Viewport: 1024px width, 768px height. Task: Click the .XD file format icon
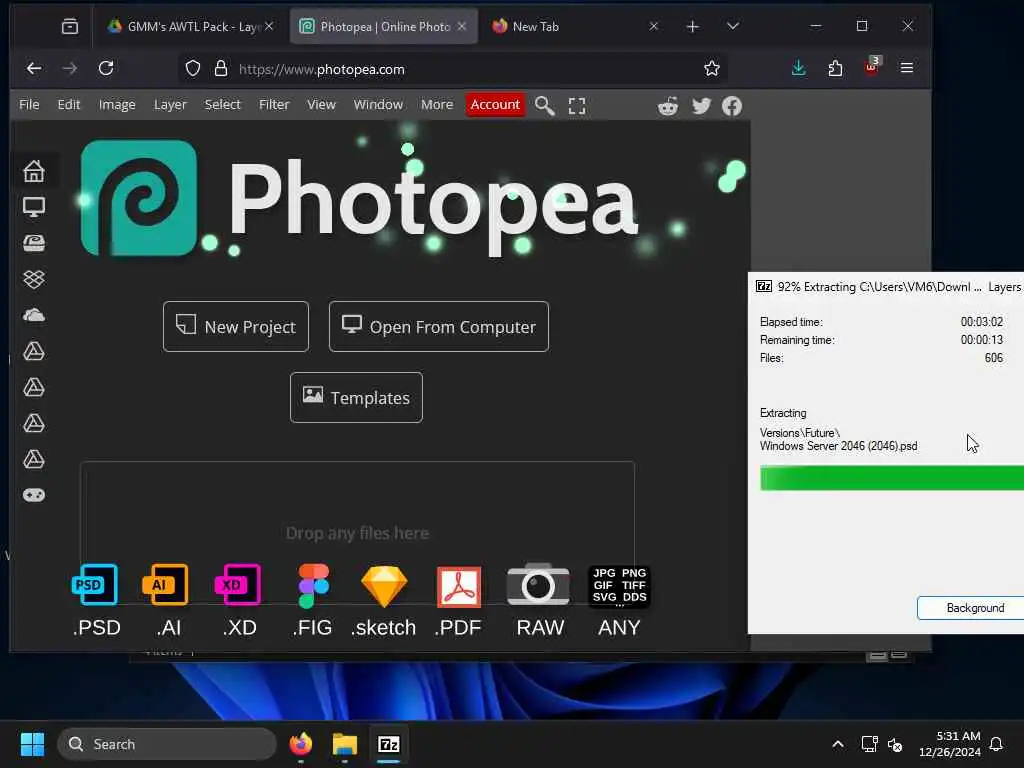(x=238, y=584)
